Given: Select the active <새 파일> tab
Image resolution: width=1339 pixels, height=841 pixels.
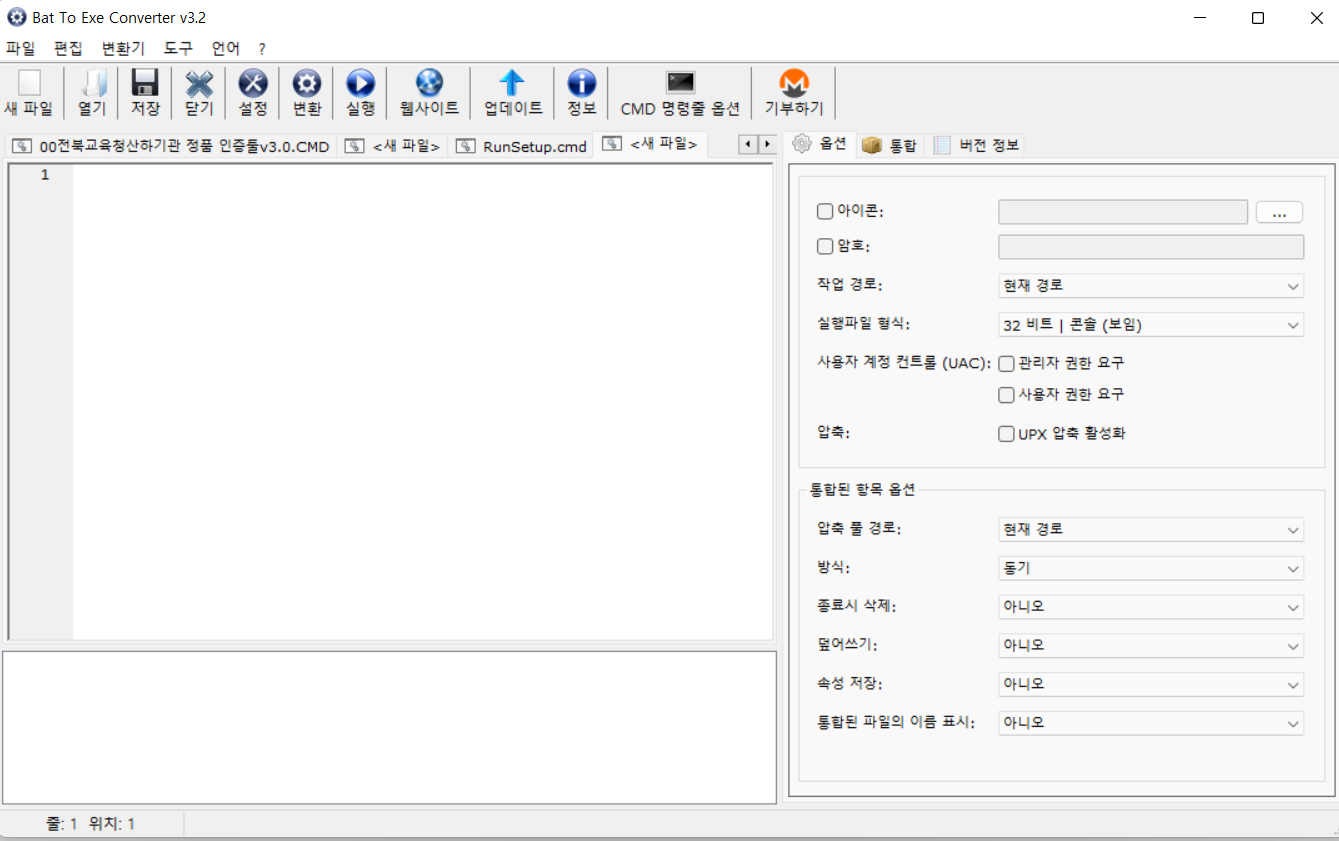Looking at the screenshot, I should [650, 144].
